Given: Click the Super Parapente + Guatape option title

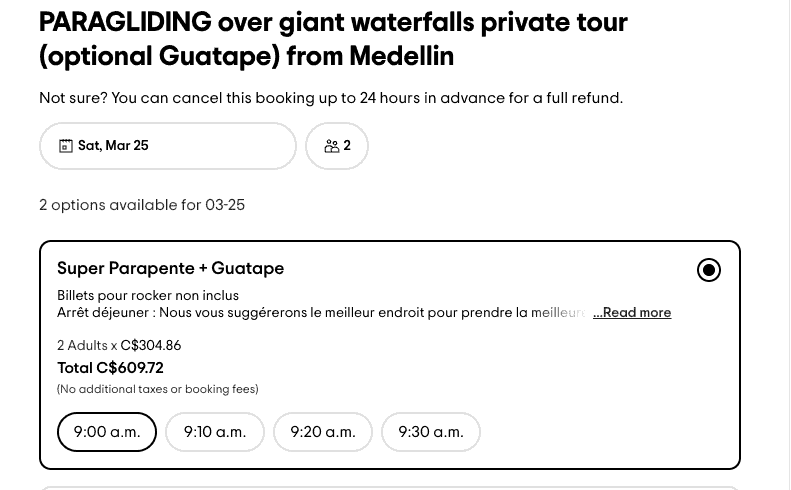Looking at the screenshot, I should click(171, 268).
